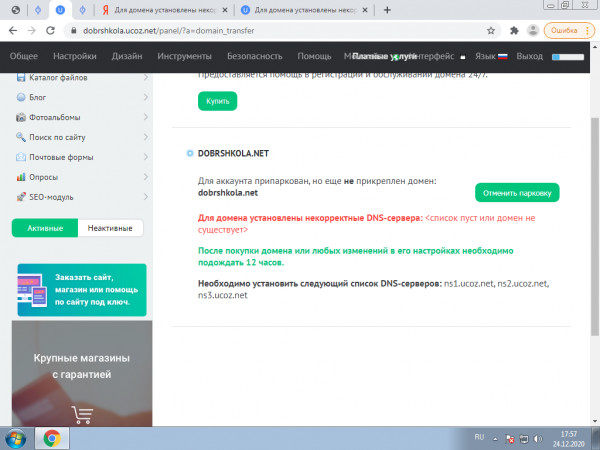Open the Chrome profile avatar
600x450 pixels.
coord(533,31)
